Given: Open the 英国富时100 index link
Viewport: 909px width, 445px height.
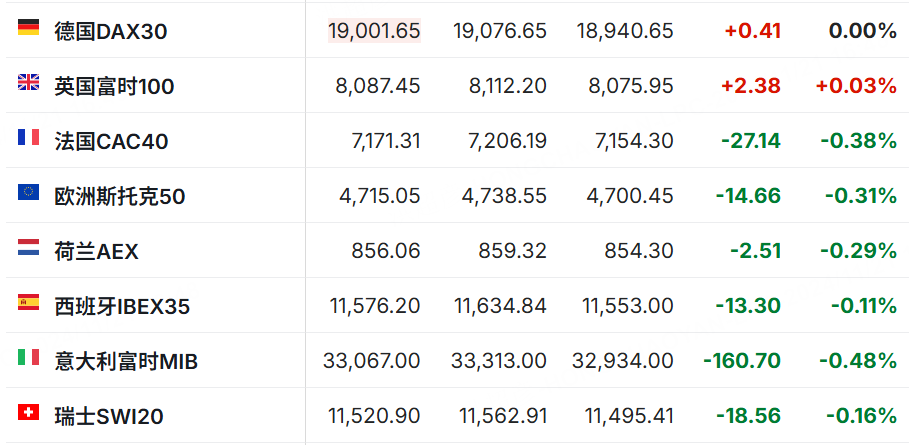Looking at the screenshot, I should click(114, 86).
